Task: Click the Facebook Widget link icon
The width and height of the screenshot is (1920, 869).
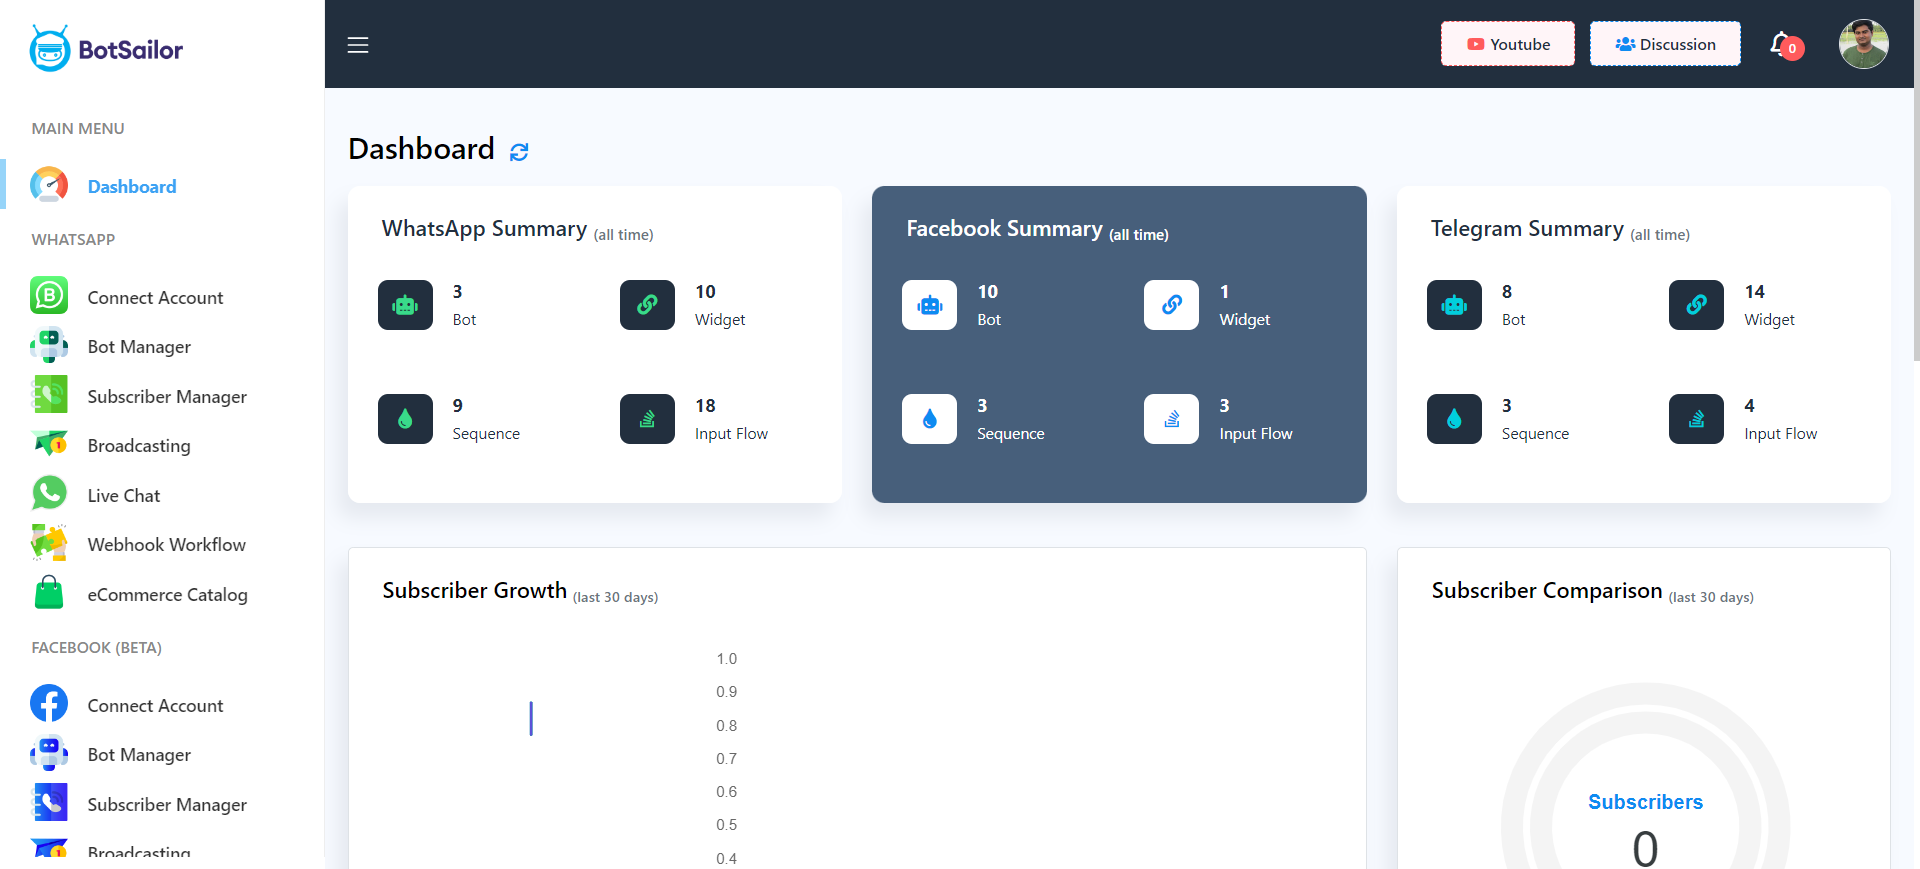Action: pyautogui.click(x=1171, y=305)
